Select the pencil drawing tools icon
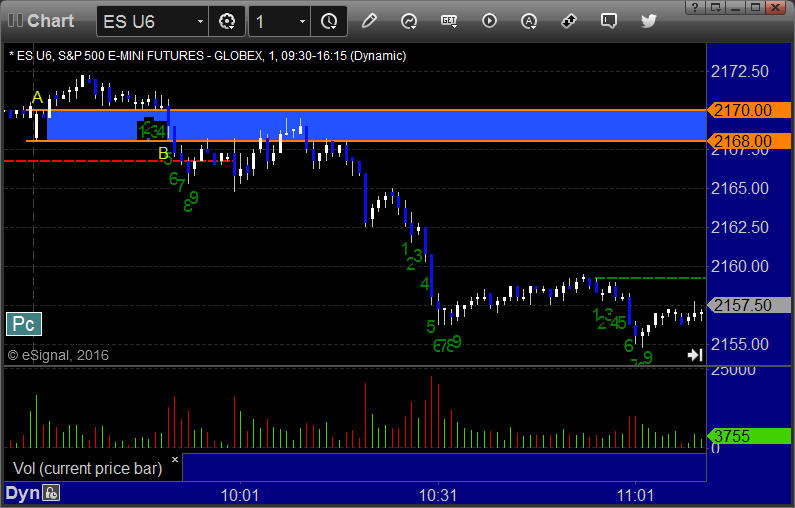Screen dimensions: 795x508 tap(369, 21)
